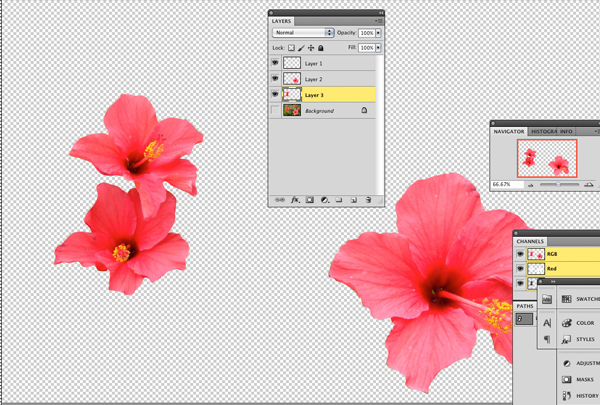The width and height of the screenshot is (600, 405).
Task: Open the Normal blend mode dropdown
Action: [x=303, y=33]
